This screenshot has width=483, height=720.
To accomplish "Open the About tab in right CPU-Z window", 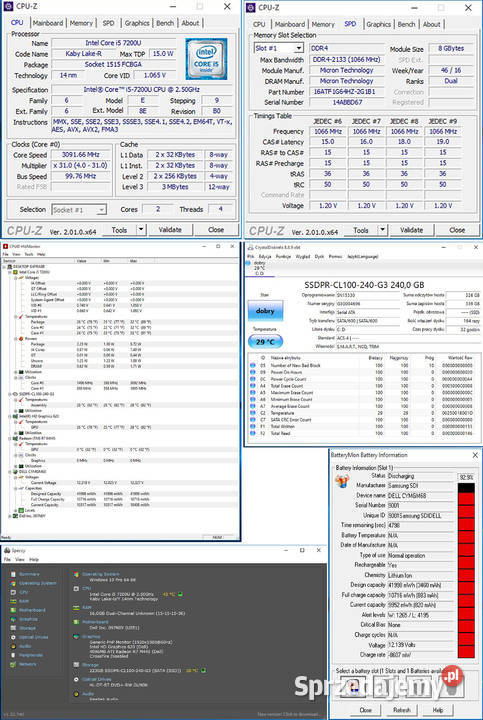I will [x=432, y=24].
